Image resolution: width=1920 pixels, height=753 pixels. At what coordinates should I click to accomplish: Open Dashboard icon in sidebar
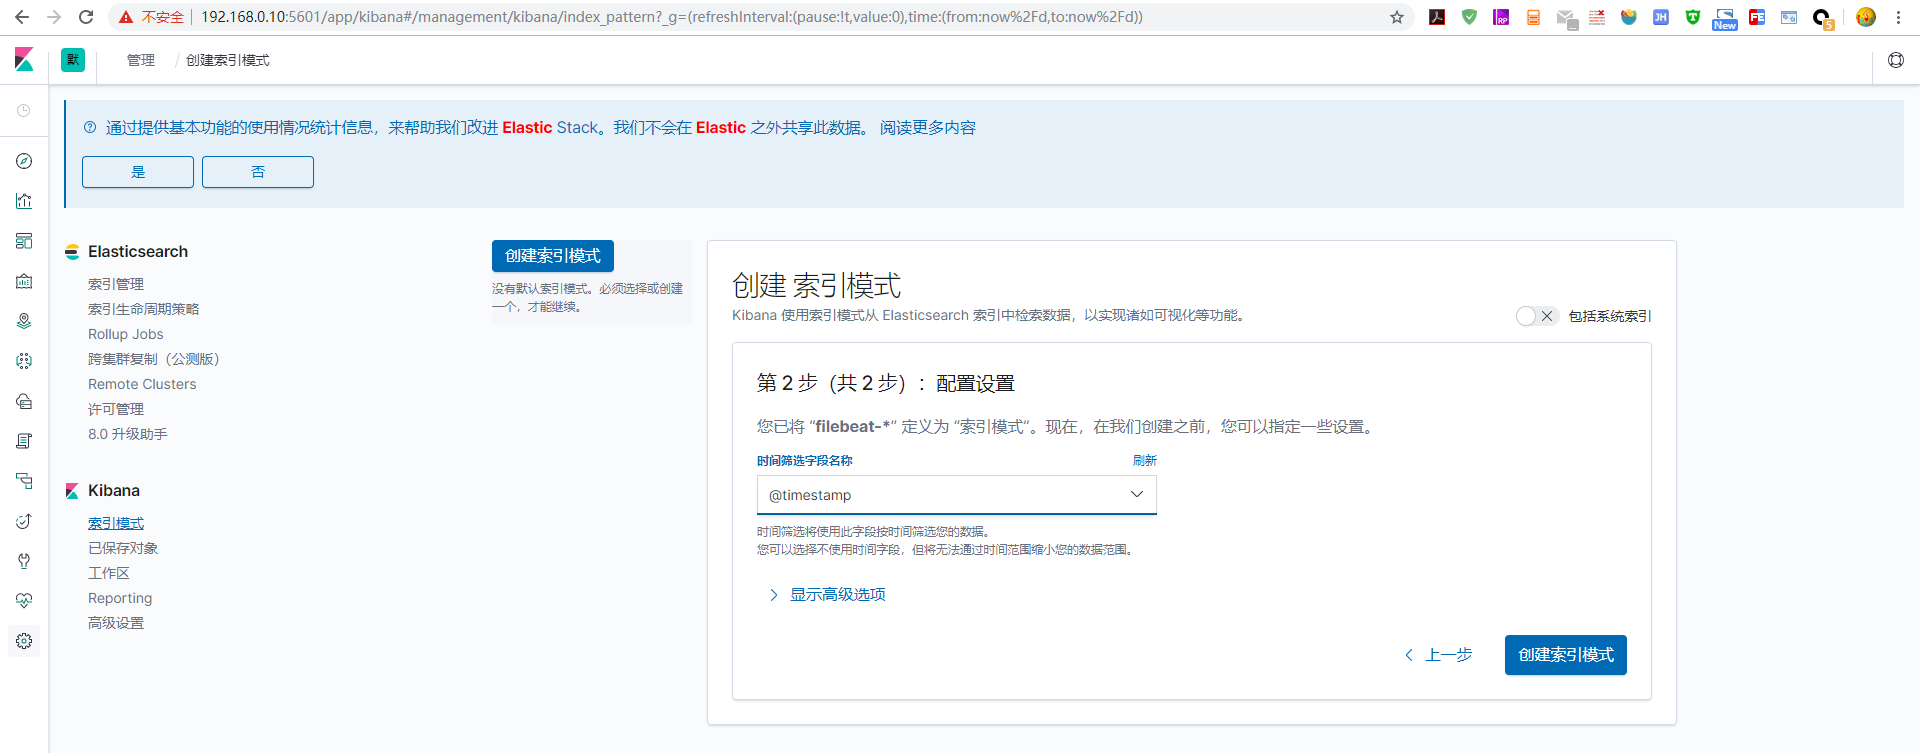pos(24,241)
